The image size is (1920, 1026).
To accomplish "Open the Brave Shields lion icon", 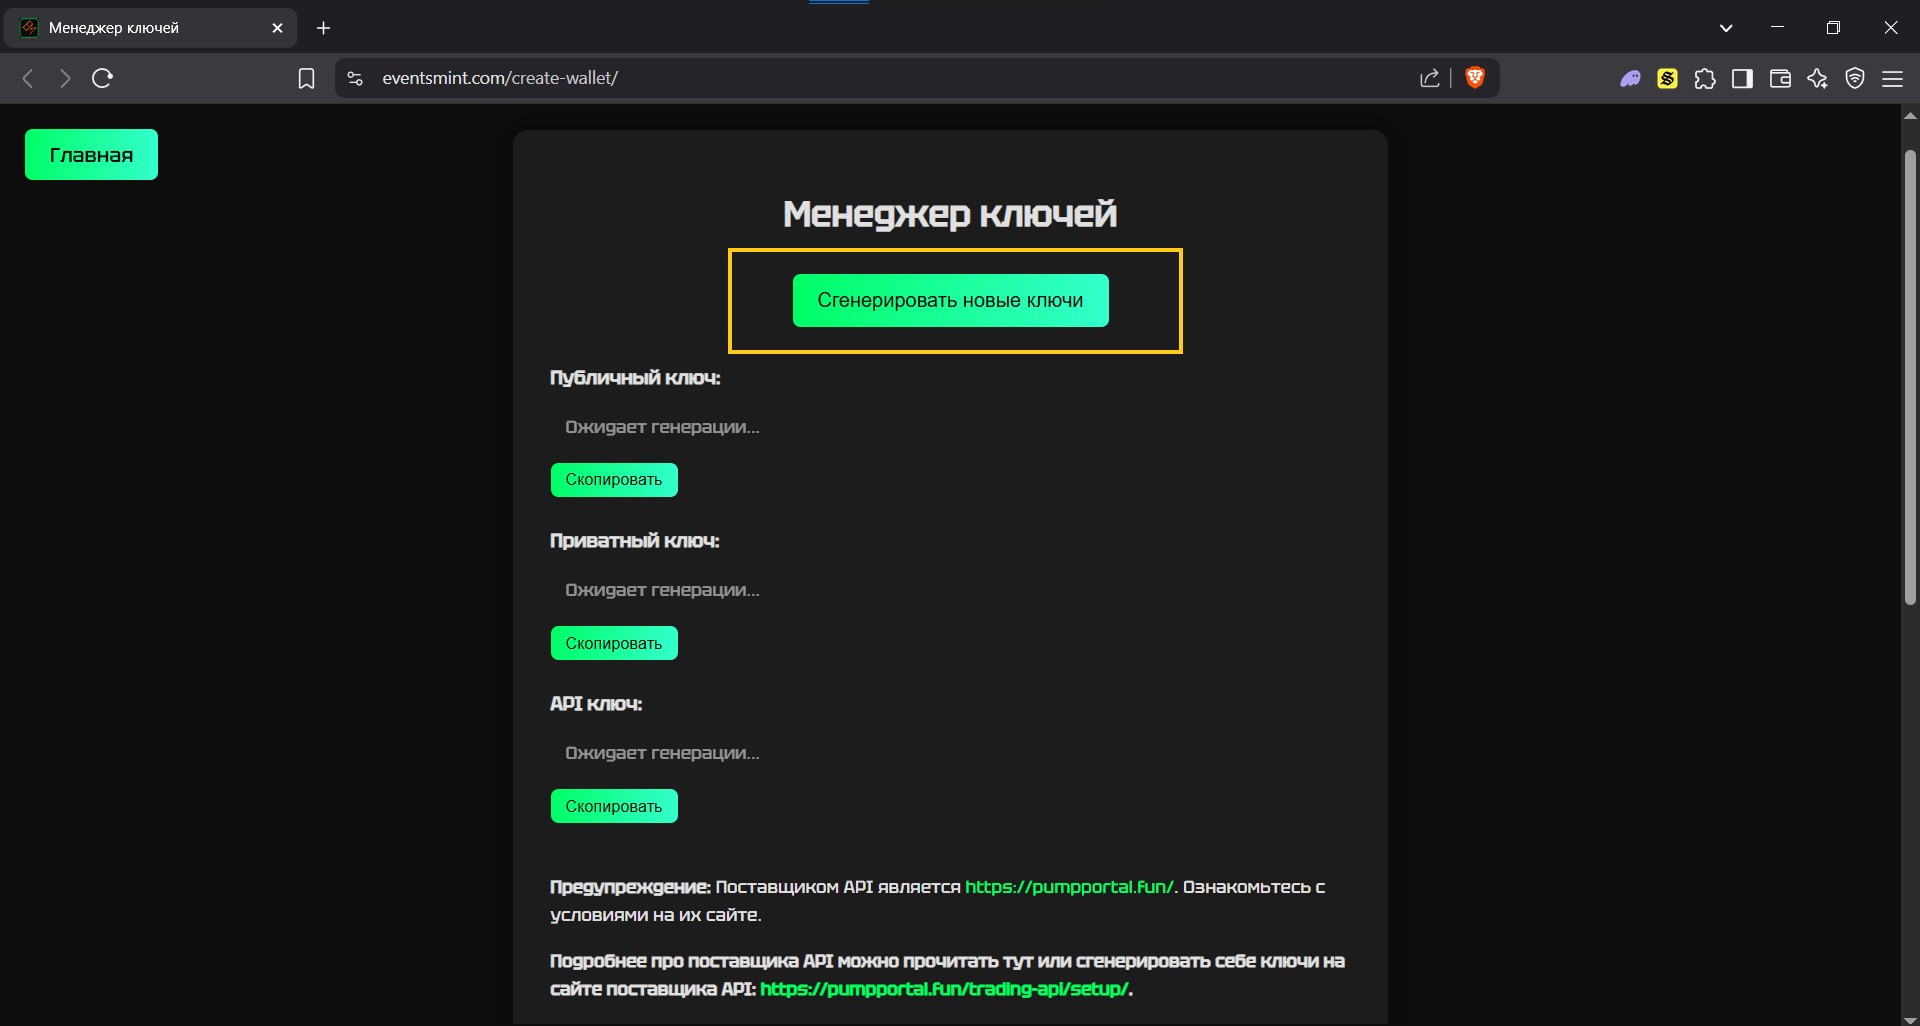I will [1474, 78].
